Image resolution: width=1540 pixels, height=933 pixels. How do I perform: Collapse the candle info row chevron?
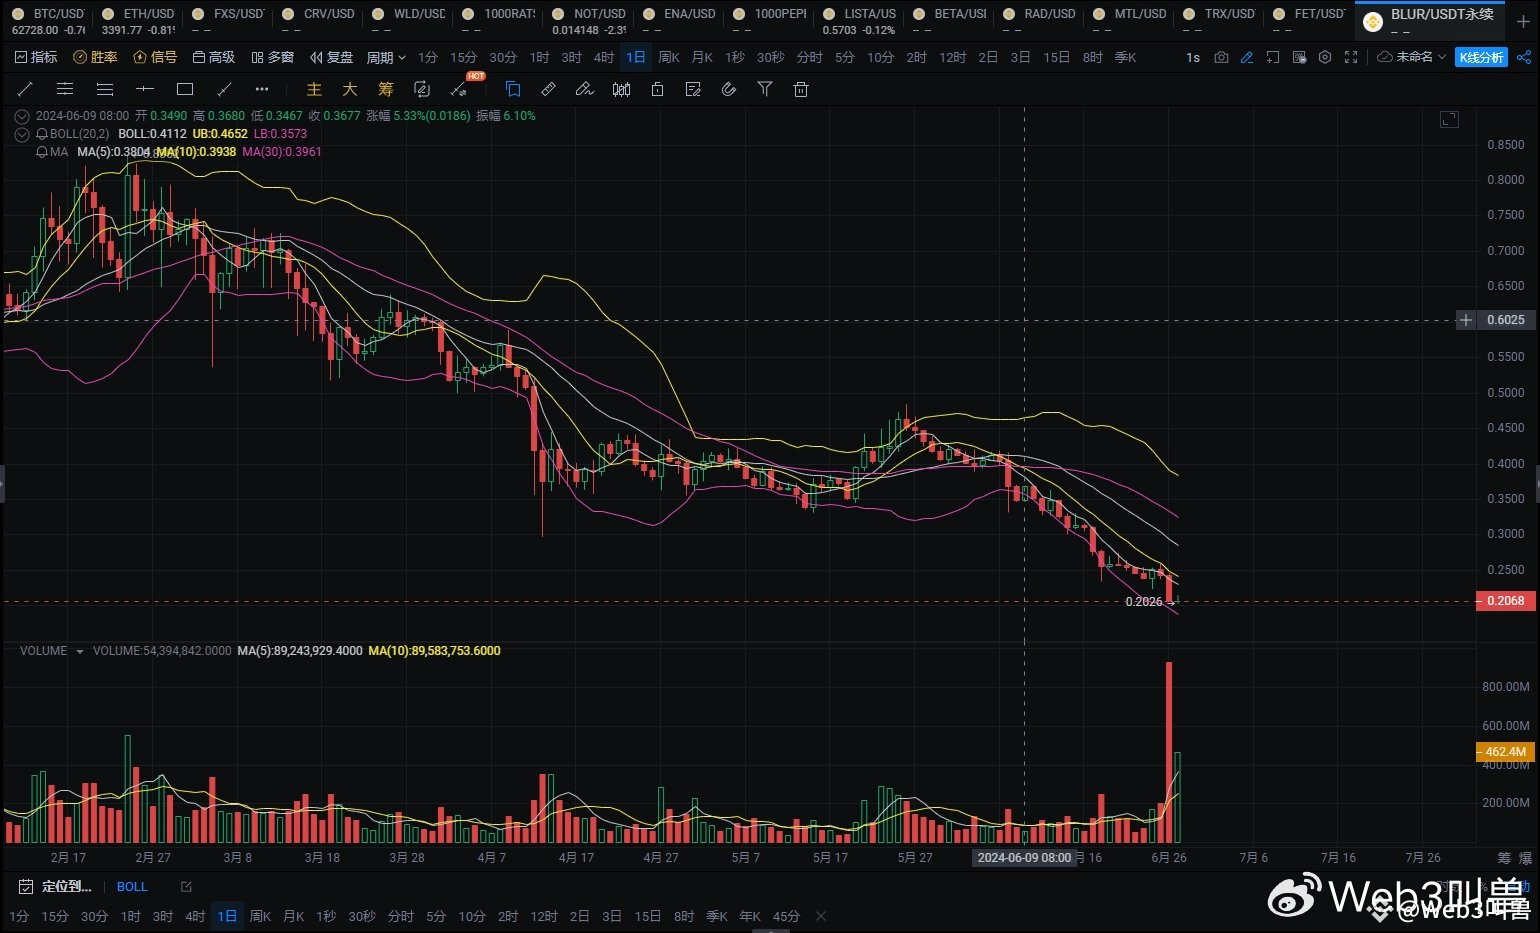pyautogui.click(x=22, y=116)
